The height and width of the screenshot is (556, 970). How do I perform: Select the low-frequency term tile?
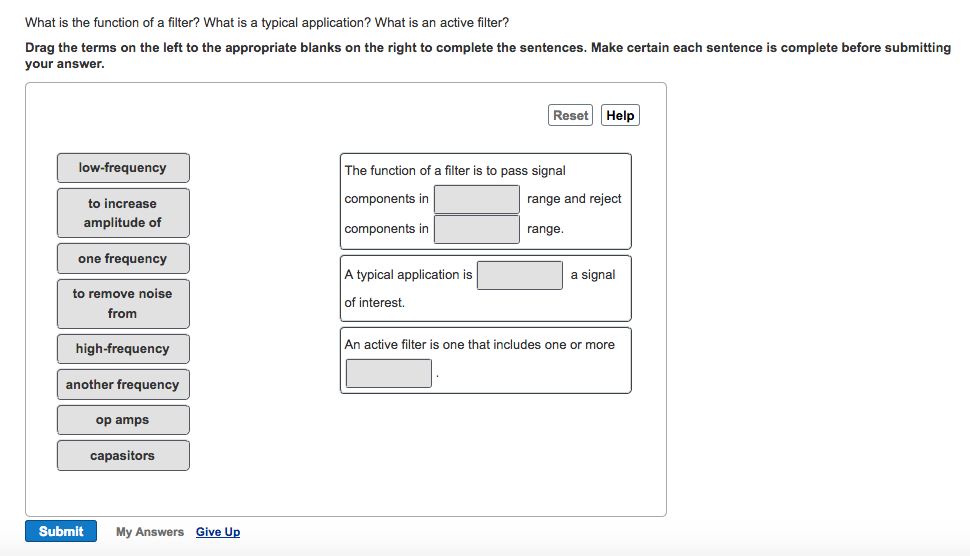[x=123, y=168]
